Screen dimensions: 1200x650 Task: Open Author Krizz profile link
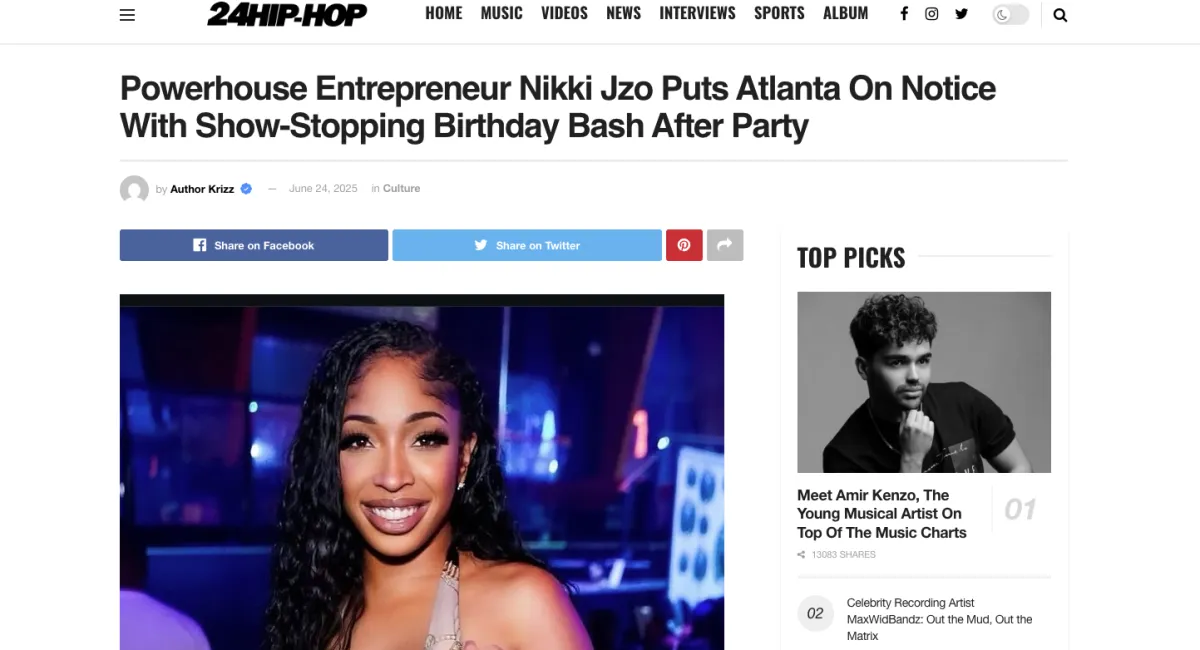coord(202,189)
